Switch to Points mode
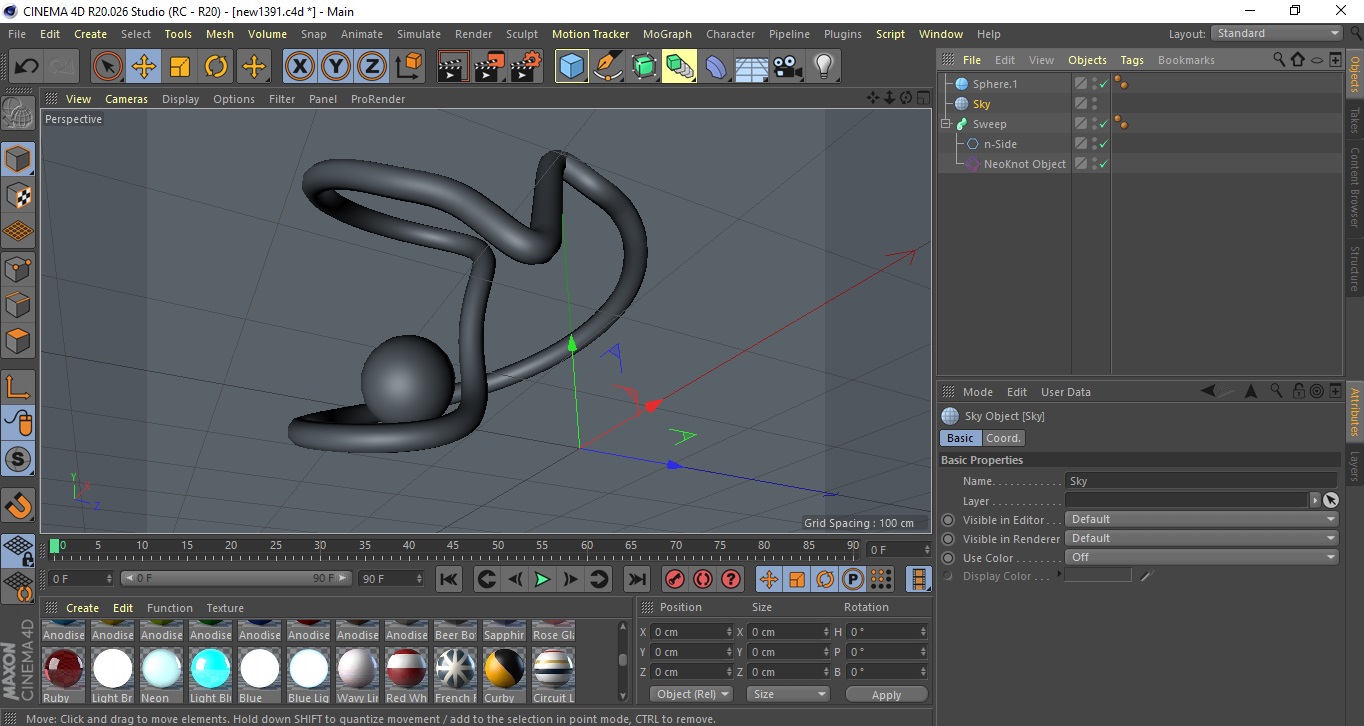Image resolution: width=1364 pixels, height=726 pixels. pos(18,268)
